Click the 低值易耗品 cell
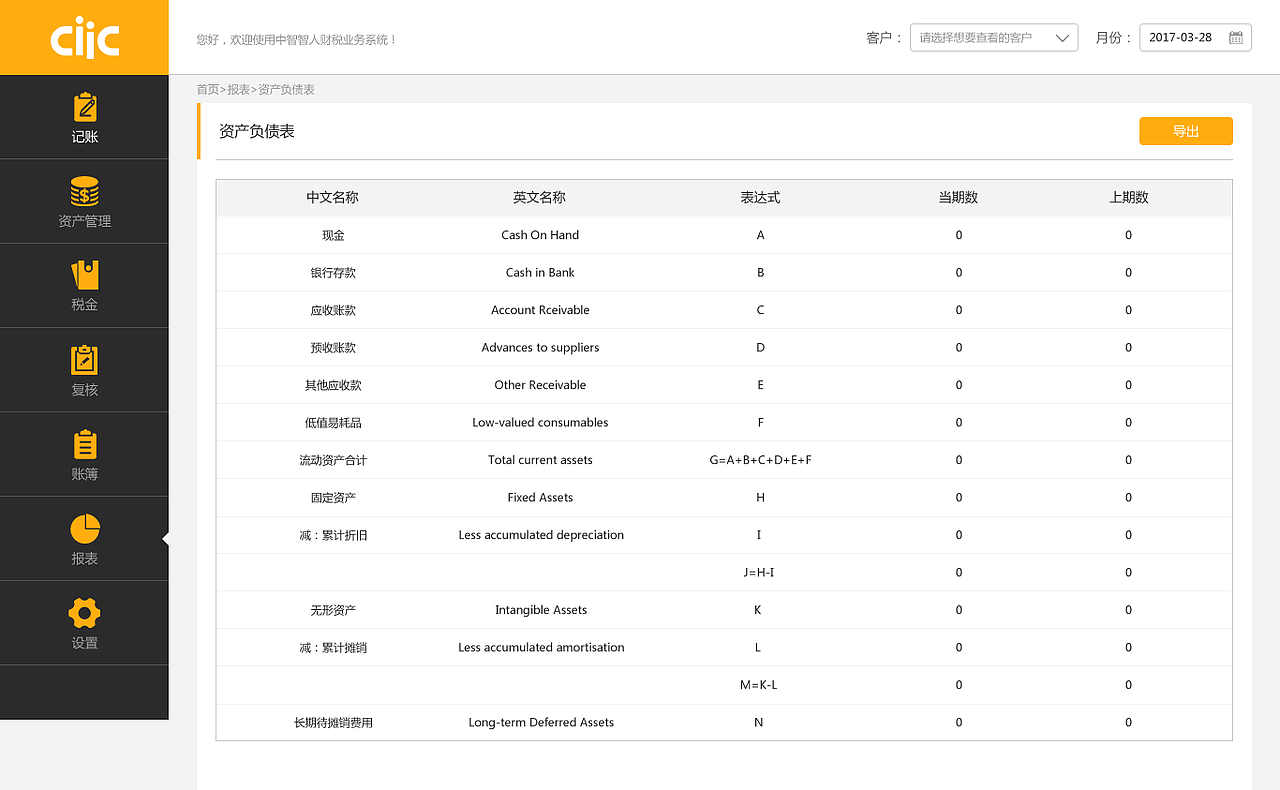This screenshot has width=1280, height=790. 333,423
